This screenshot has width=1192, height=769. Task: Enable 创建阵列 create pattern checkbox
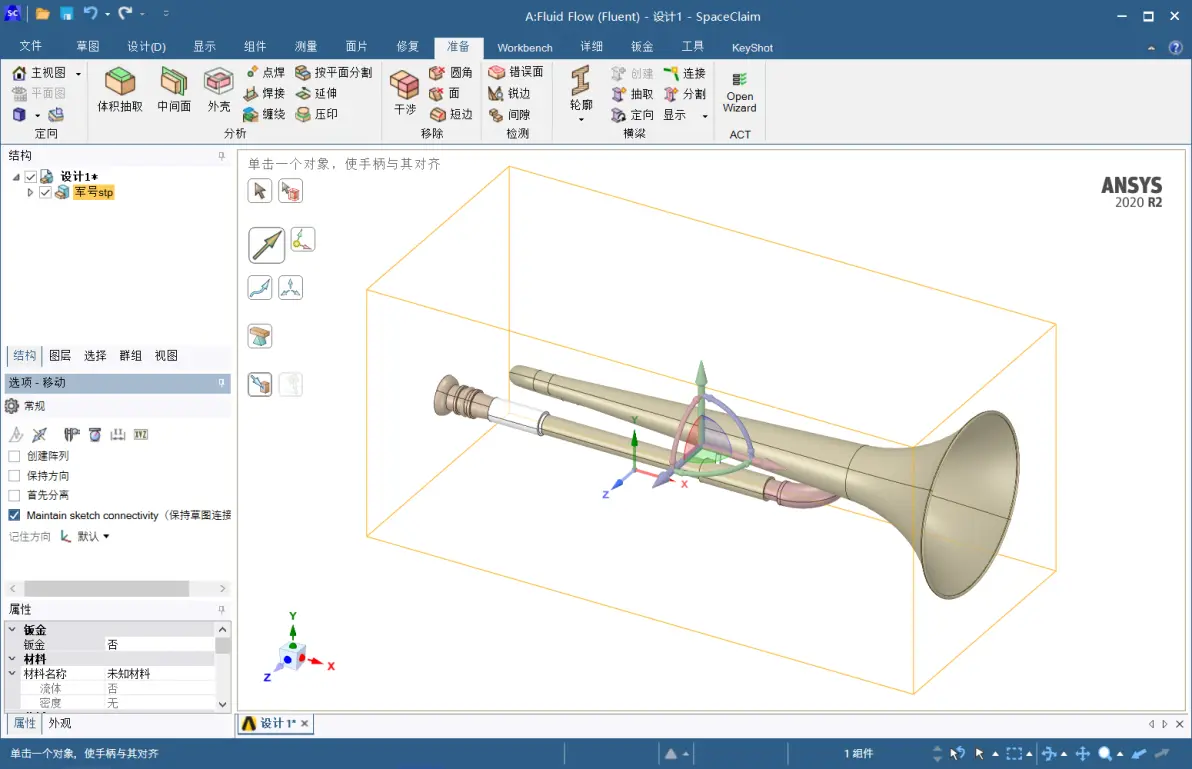coord(14,456)
